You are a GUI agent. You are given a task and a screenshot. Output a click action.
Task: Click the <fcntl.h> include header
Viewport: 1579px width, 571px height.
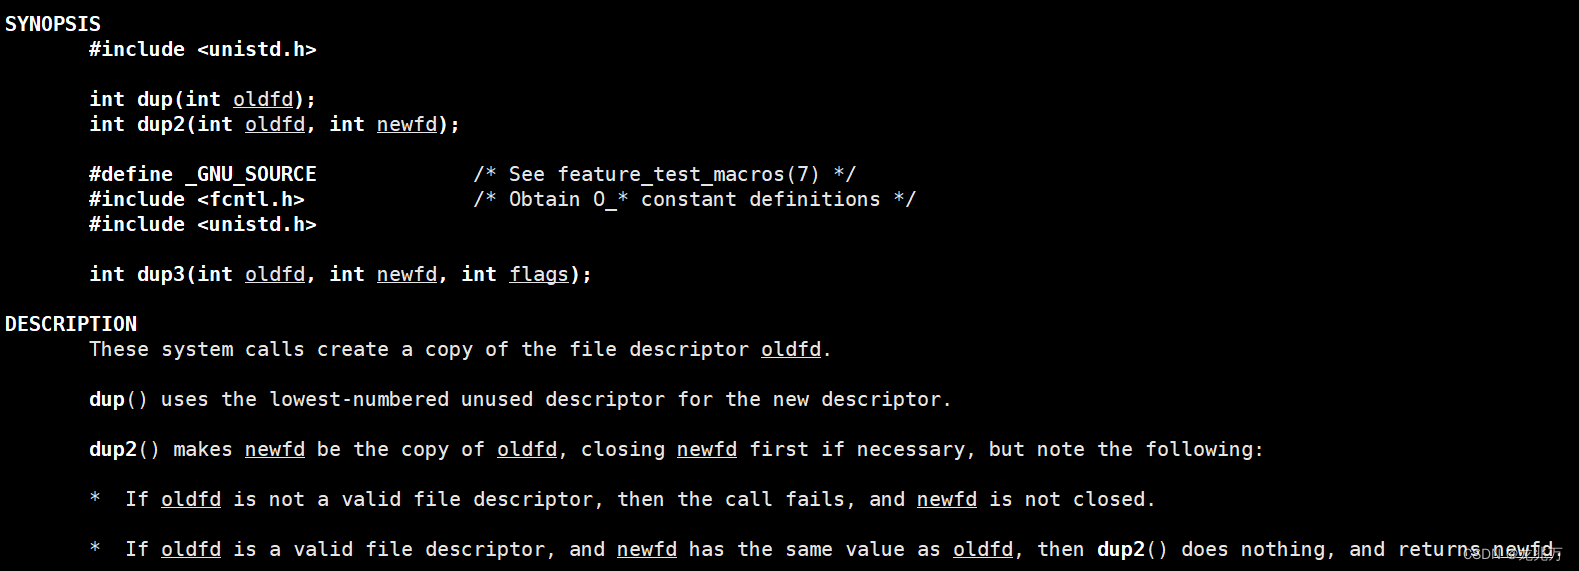[x=251, y=199]
